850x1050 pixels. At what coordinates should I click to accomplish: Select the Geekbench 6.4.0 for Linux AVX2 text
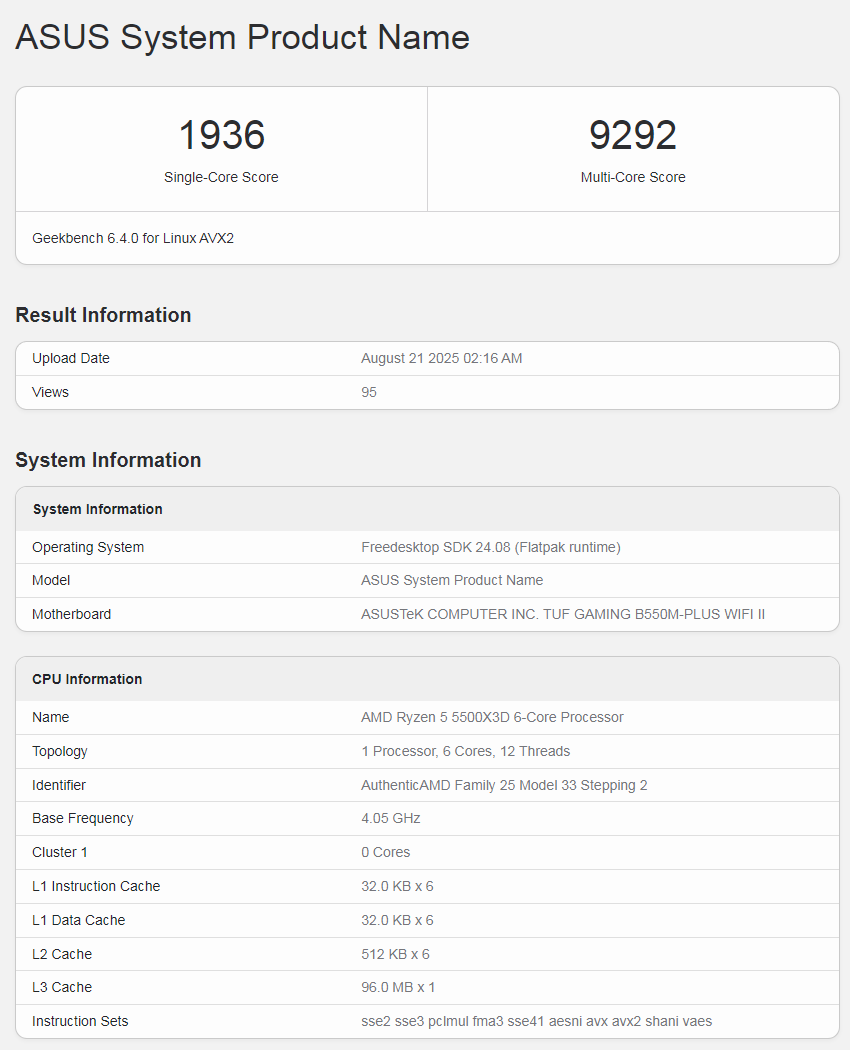(133, 238)
